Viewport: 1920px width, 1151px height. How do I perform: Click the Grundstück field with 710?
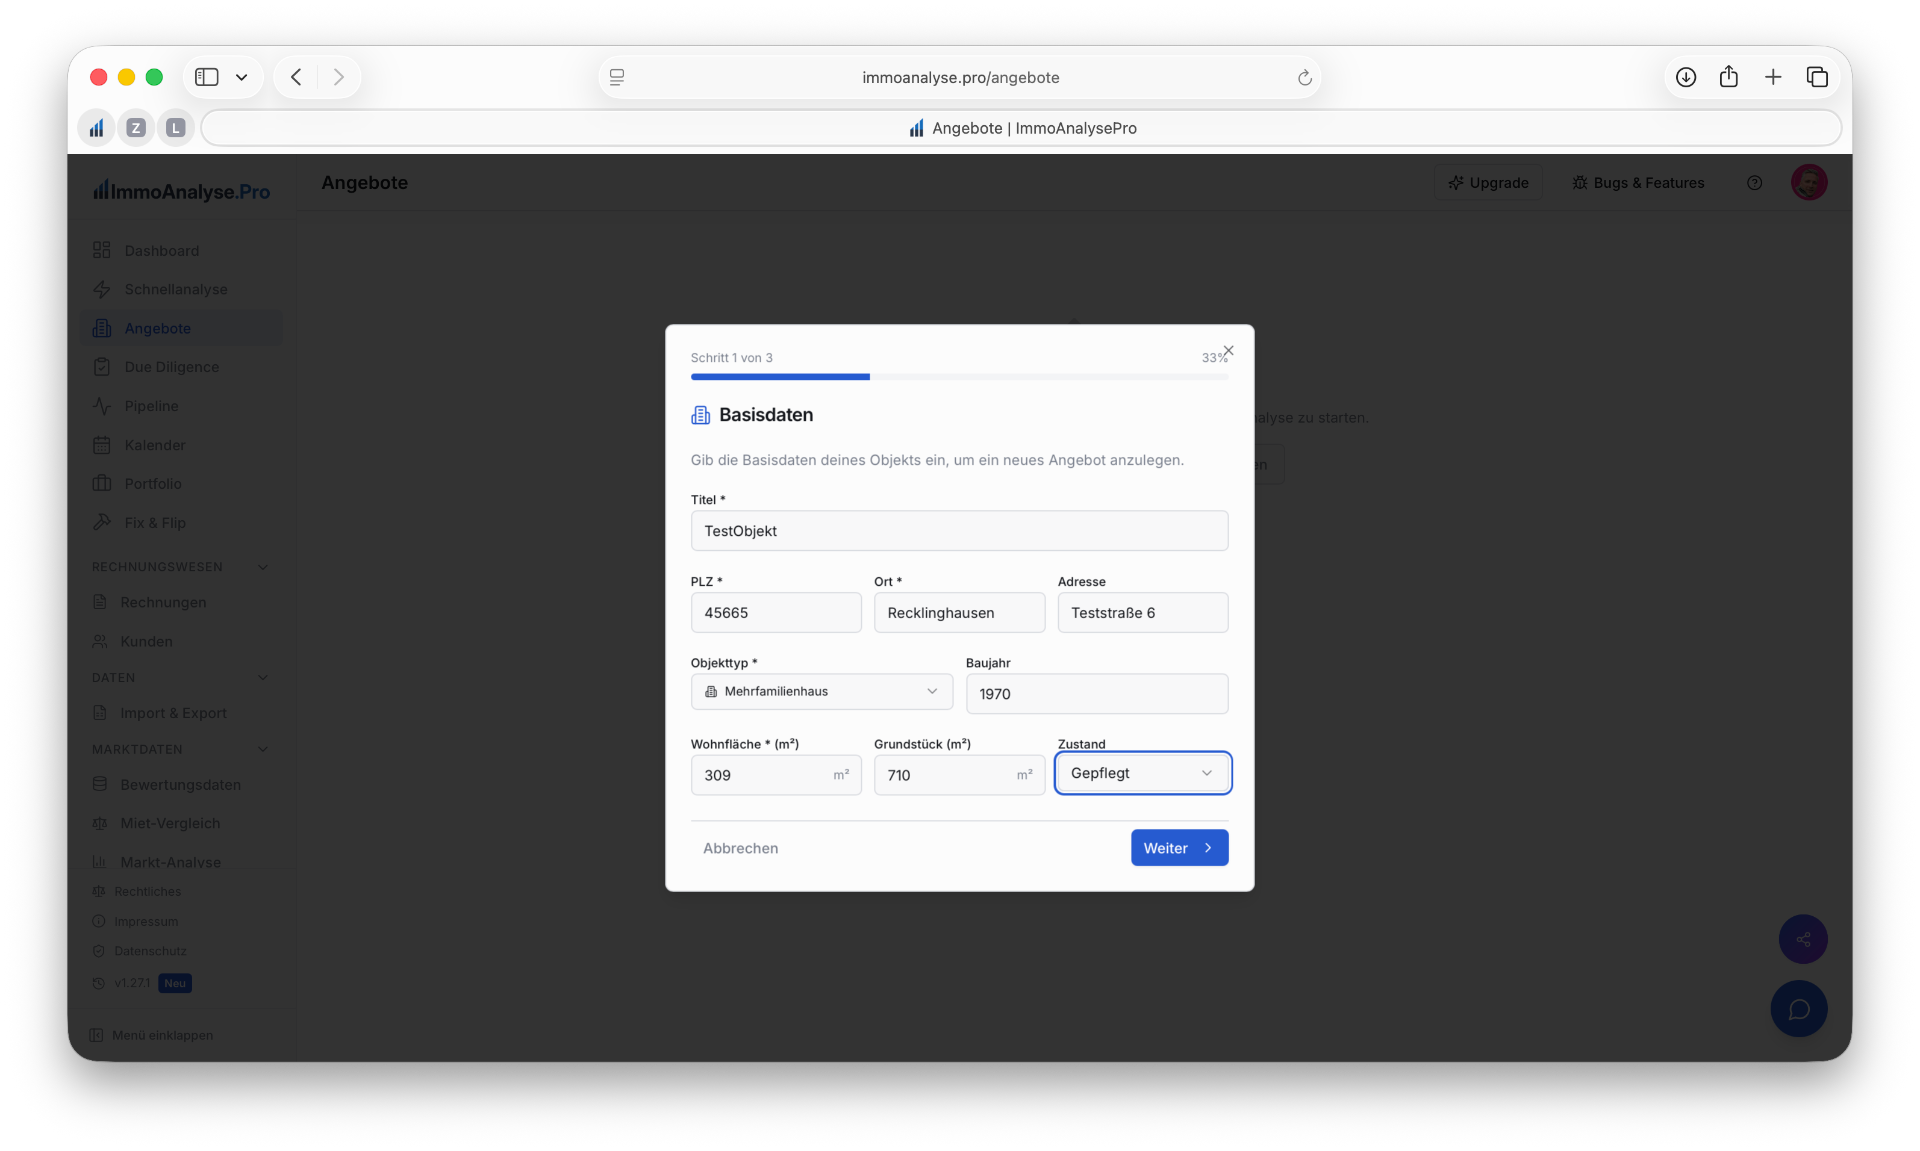(x=959, y=775)
